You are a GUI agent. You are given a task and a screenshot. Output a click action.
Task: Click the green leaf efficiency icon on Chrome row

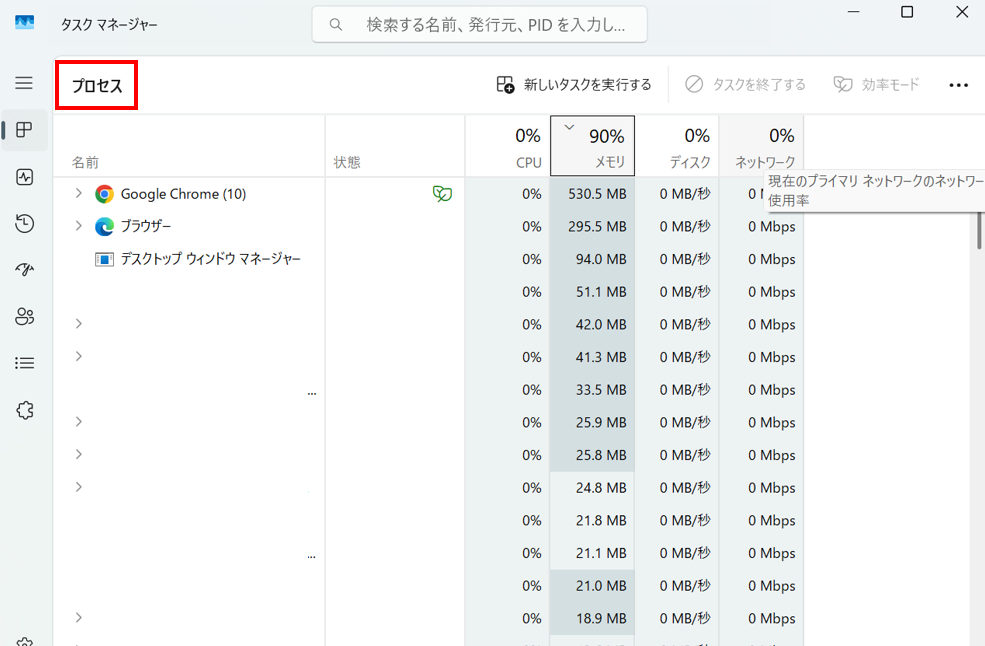click(x=441, y=194)
